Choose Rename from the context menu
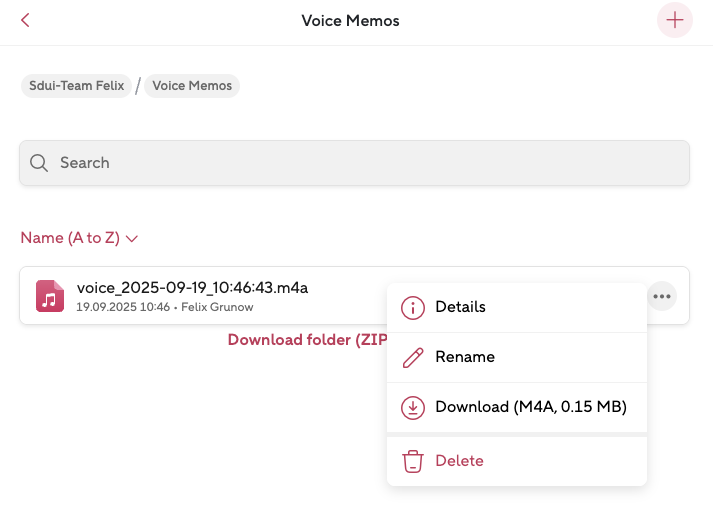The height and width of the screenshot is (509, 713). click(465, 358)
